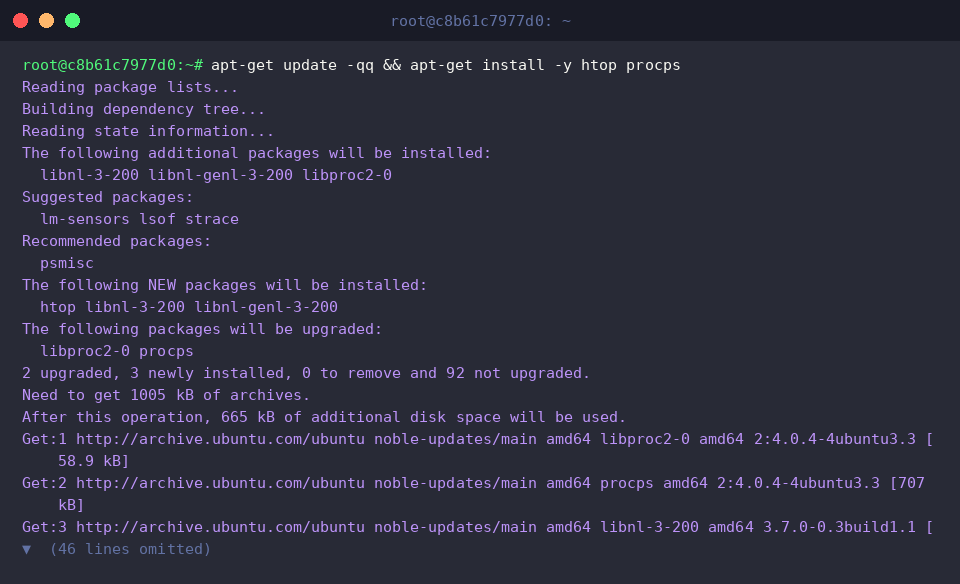Click the 'psmisc' package line
Screen dimensions: 960x584
[x=67, y=263]
